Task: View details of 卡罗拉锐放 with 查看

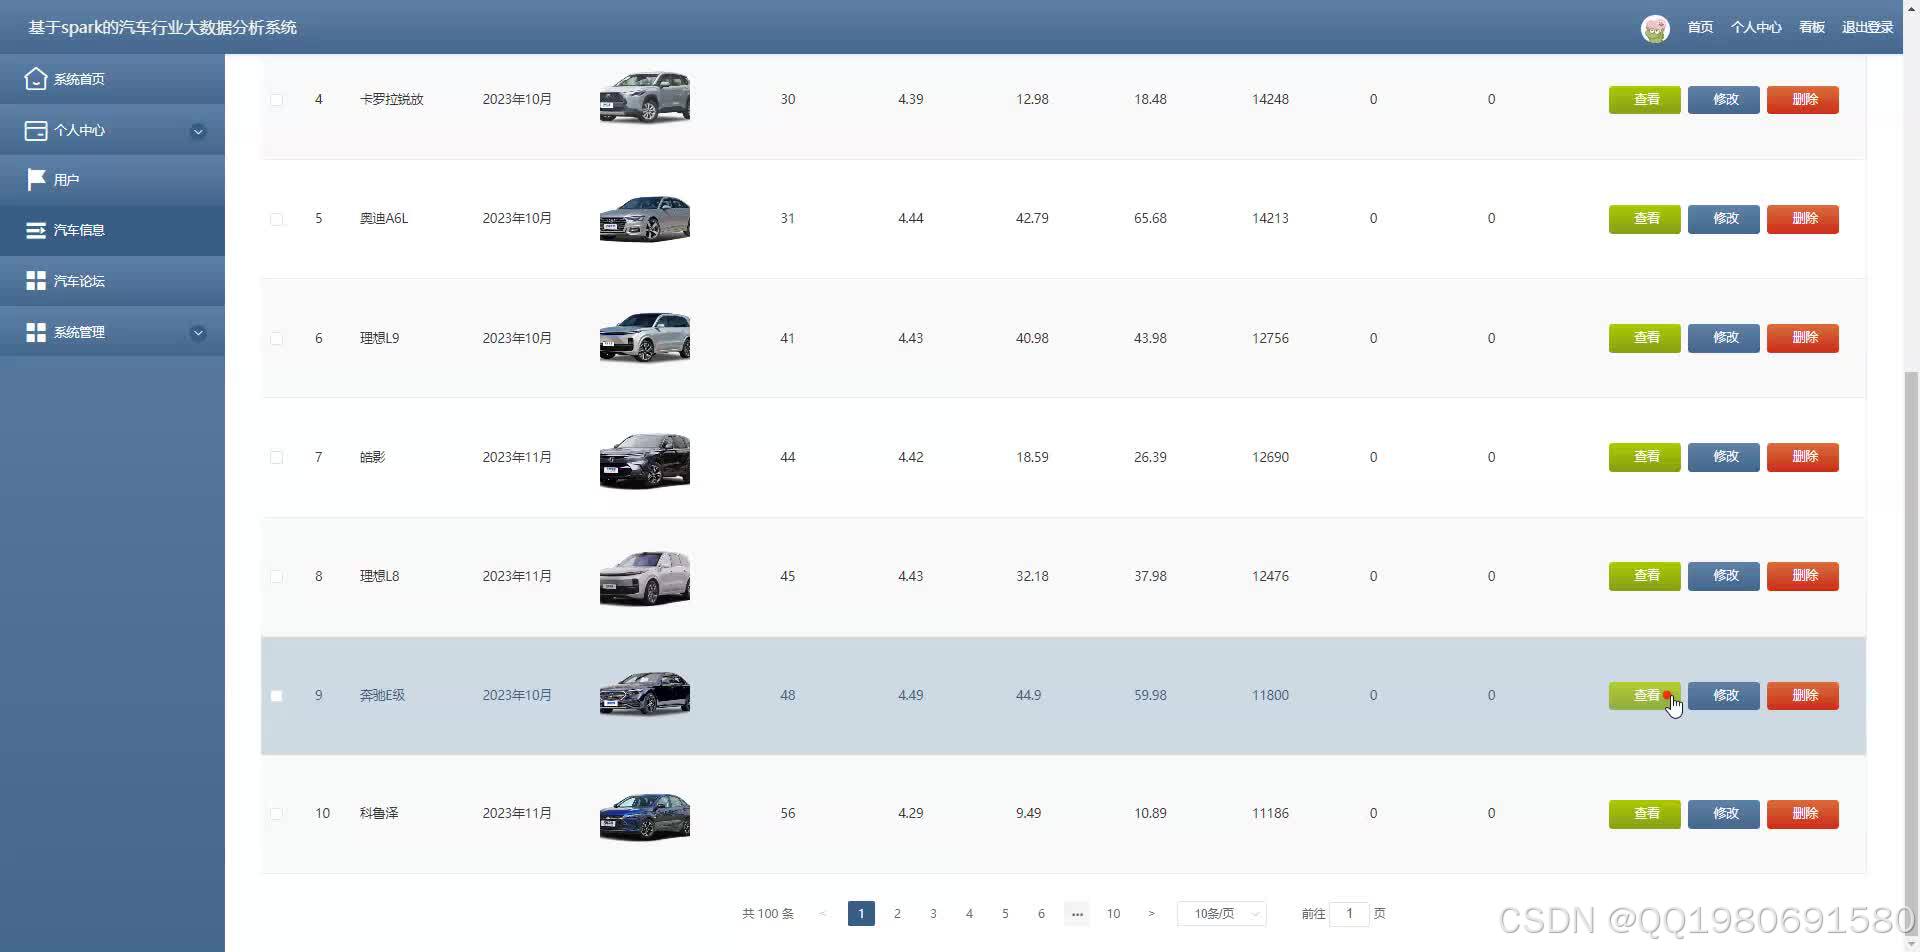Action: point(1644,100)
